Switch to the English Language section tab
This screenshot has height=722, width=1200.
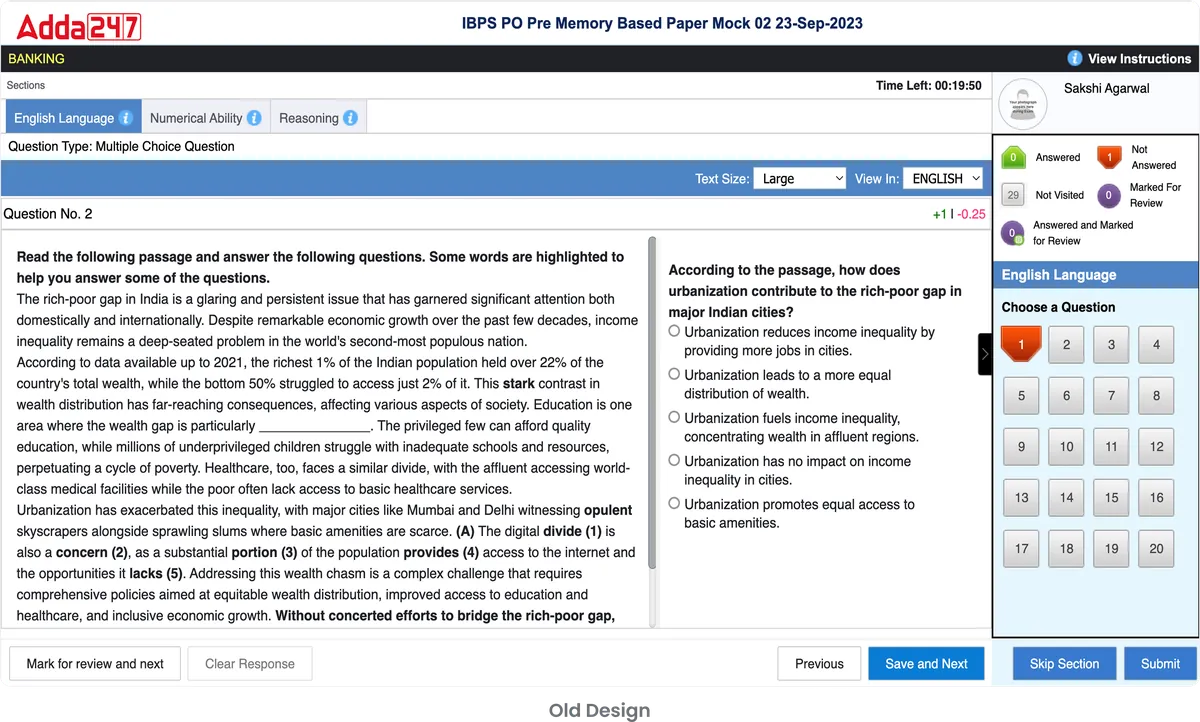[x=72, y=118]
